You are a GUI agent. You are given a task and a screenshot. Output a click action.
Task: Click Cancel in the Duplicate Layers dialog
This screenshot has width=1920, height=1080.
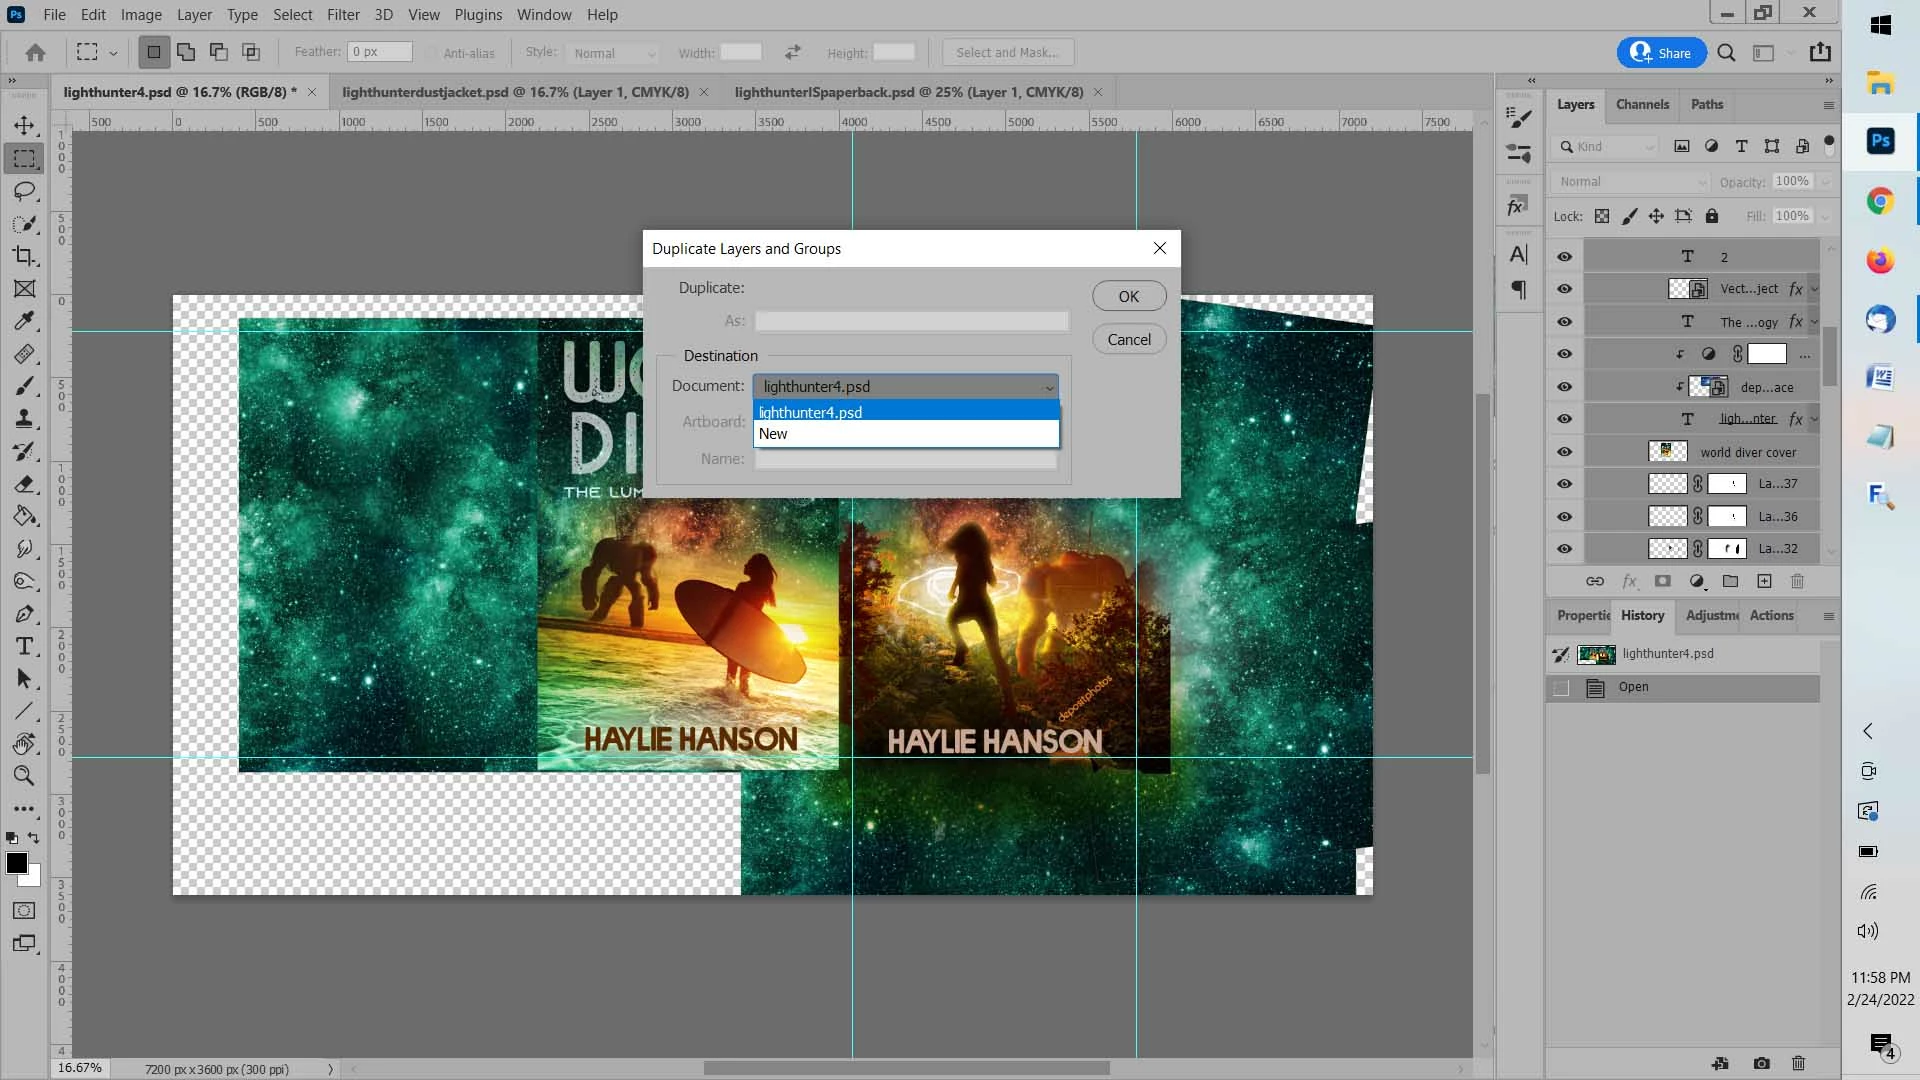1128,339
